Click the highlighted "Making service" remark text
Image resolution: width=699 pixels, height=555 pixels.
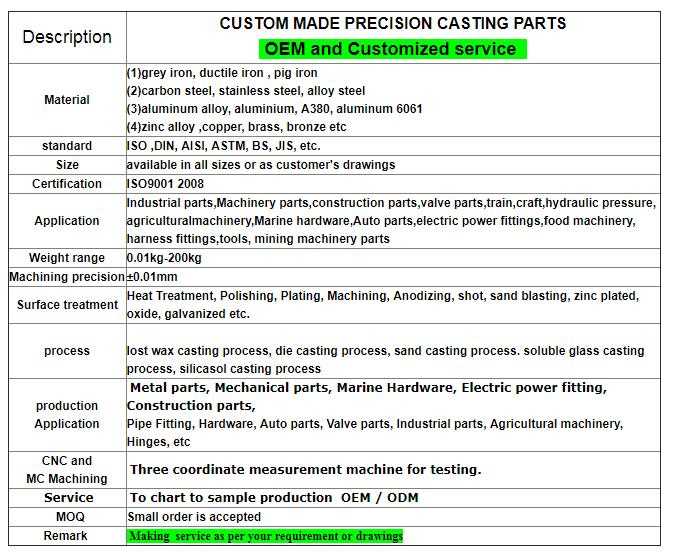[265, 536]
